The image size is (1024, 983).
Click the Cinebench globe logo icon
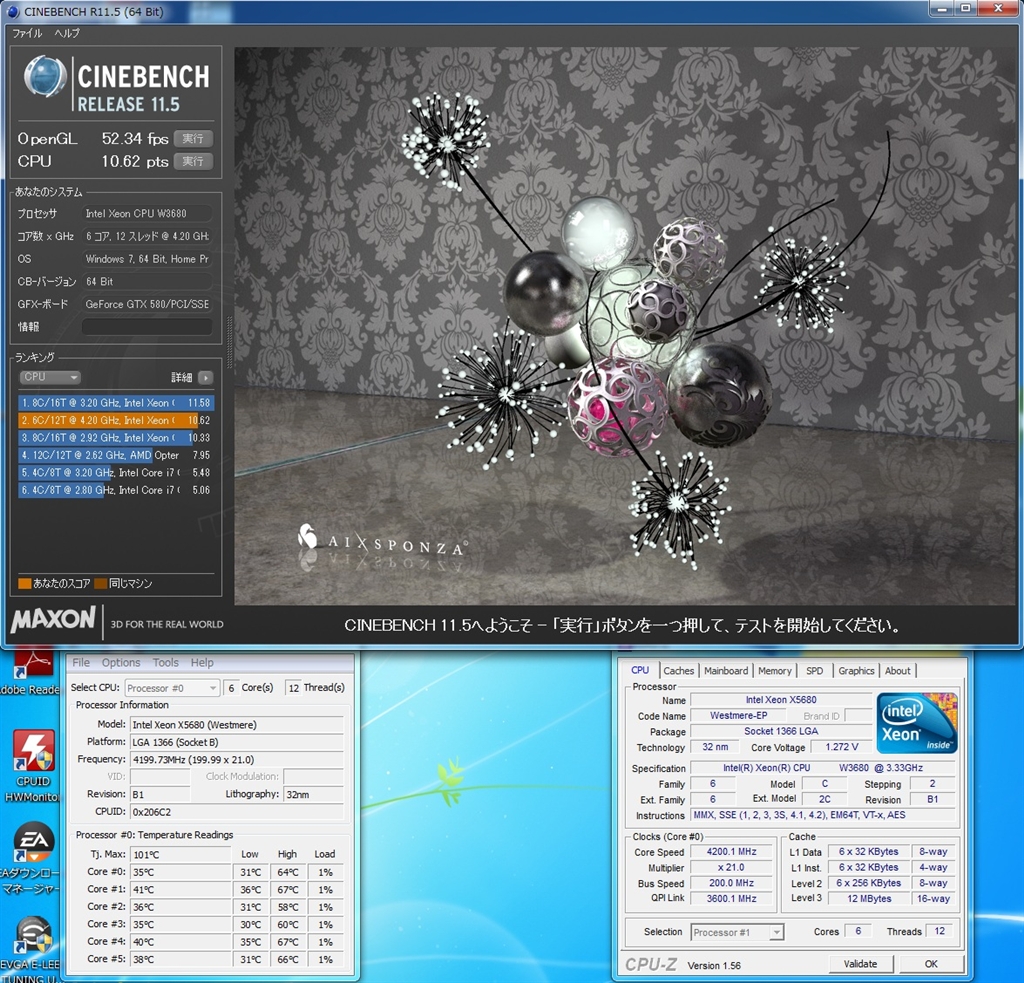(45, 77)
